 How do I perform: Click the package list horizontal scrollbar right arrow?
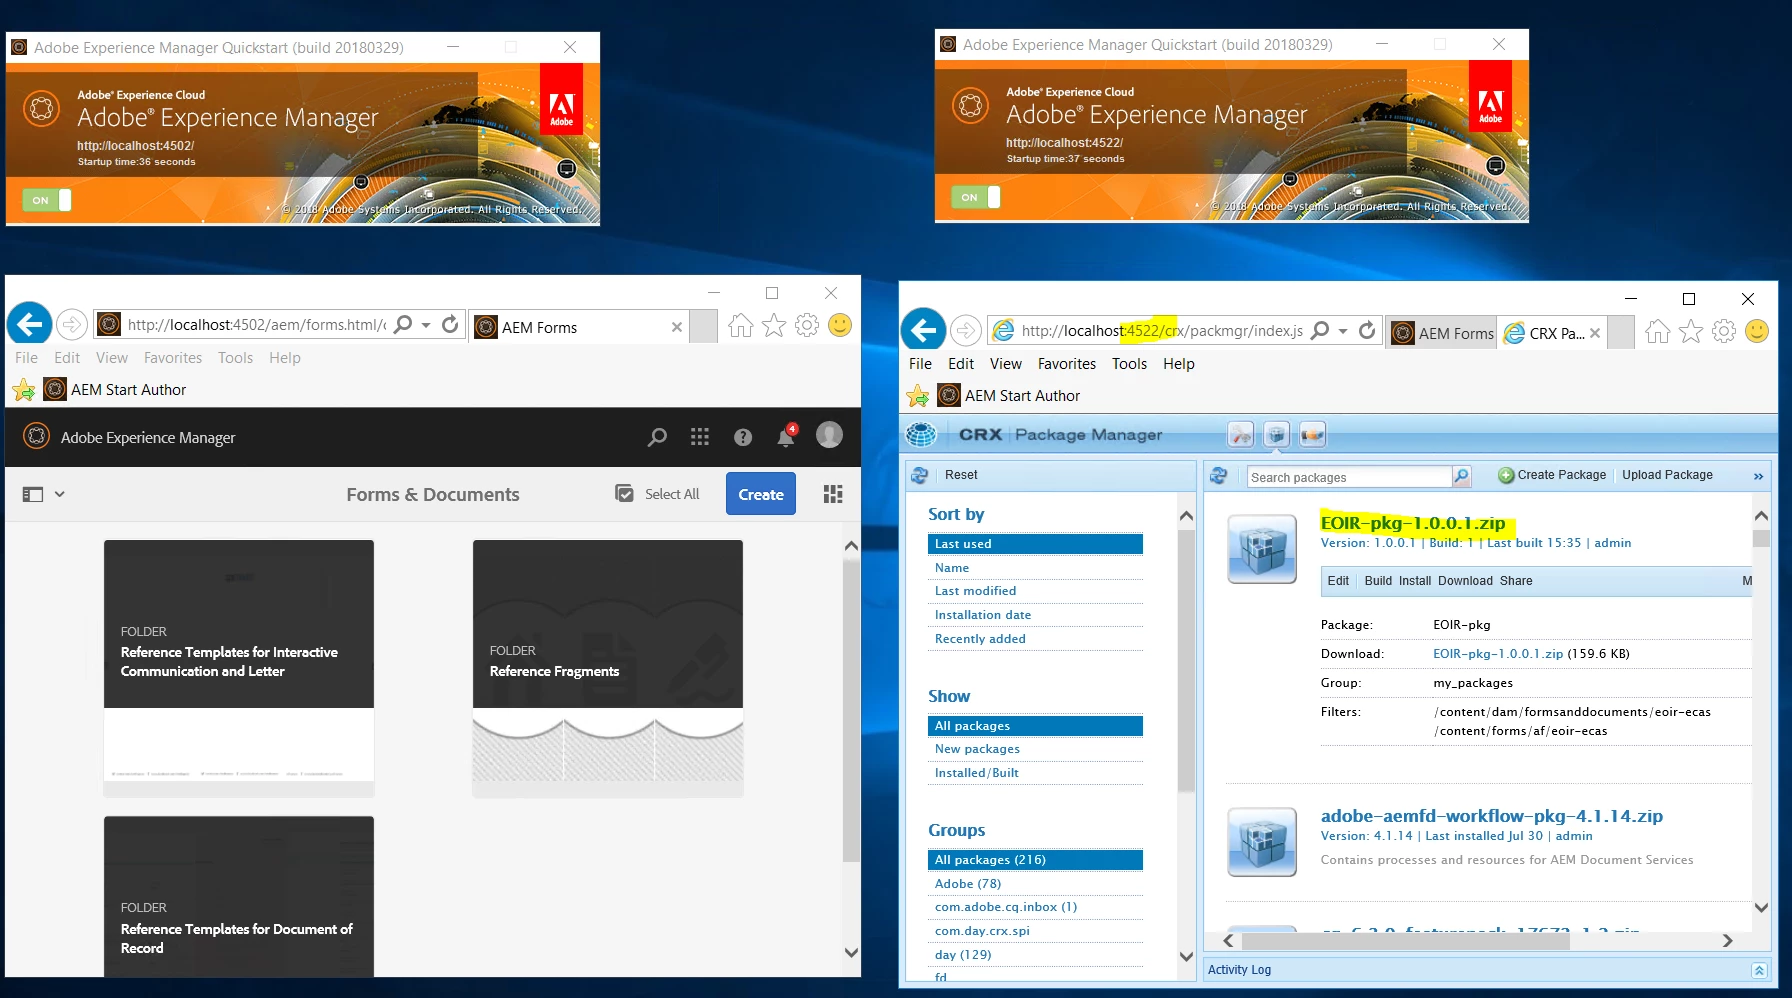pos(1727,941)
